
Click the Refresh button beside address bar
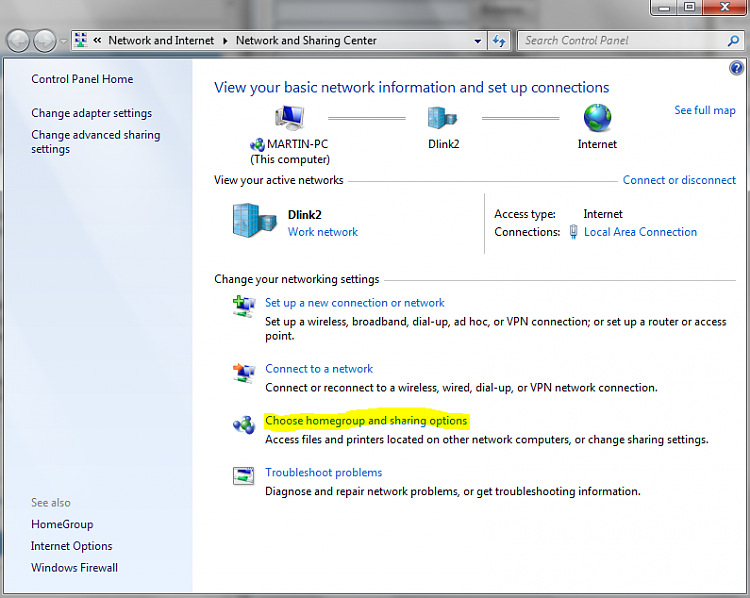point(499,41)
